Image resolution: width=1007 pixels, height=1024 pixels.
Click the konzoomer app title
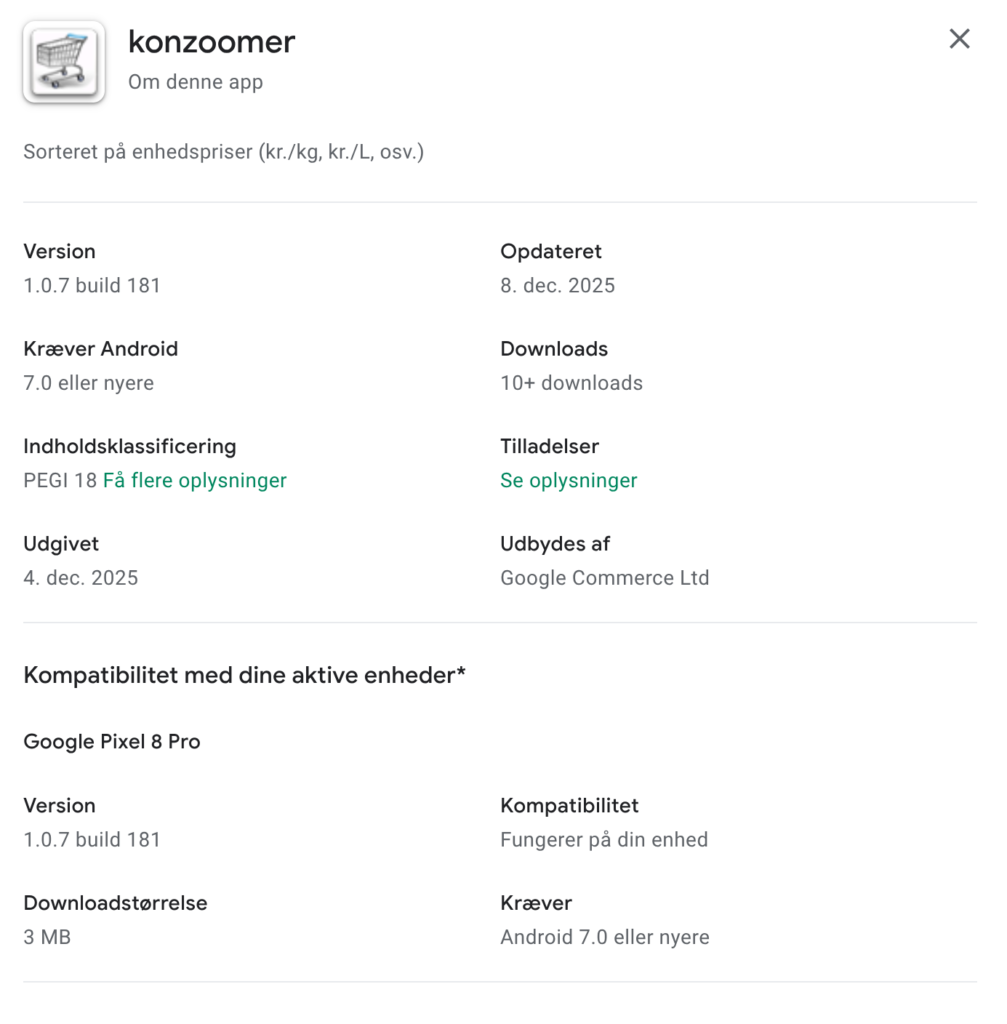coord(211,42)
